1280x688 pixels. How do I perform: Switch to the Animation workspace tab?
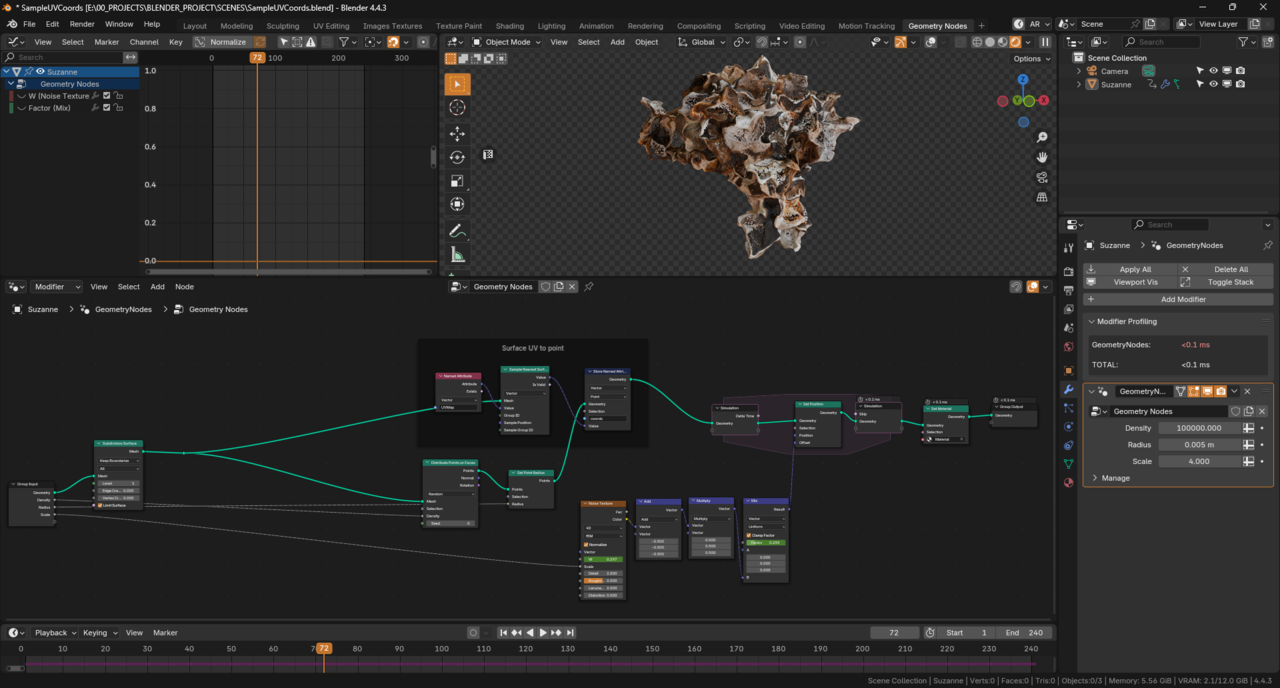click(596, 26)
